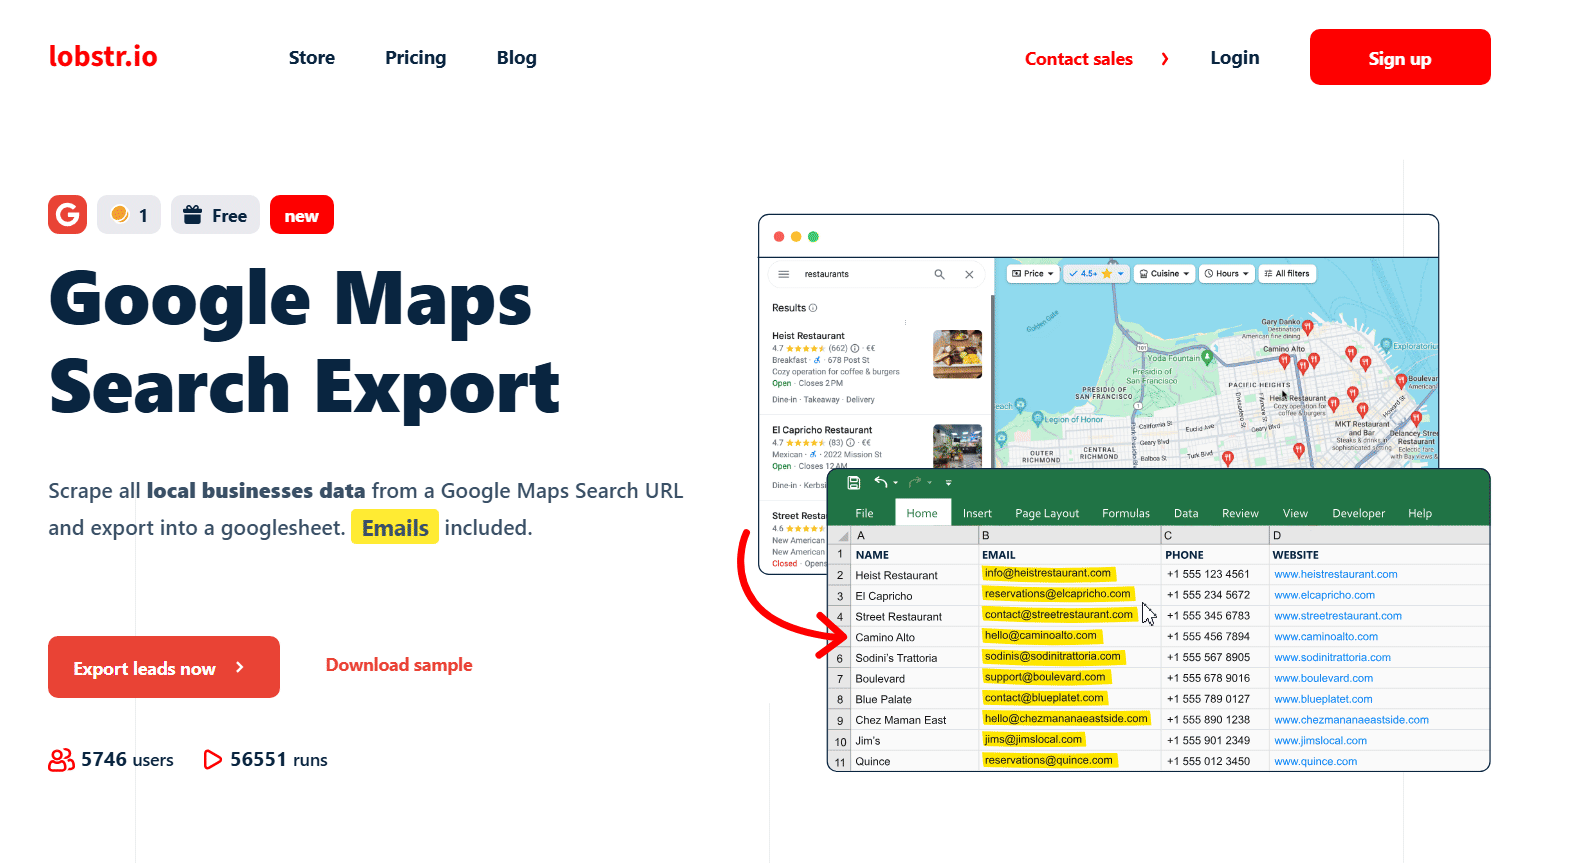The width and height of the screenshot is (1577, 863).
Task: Click the www.jimslocal.com link
Action: pyautogui.click(x=1320, y=741)
